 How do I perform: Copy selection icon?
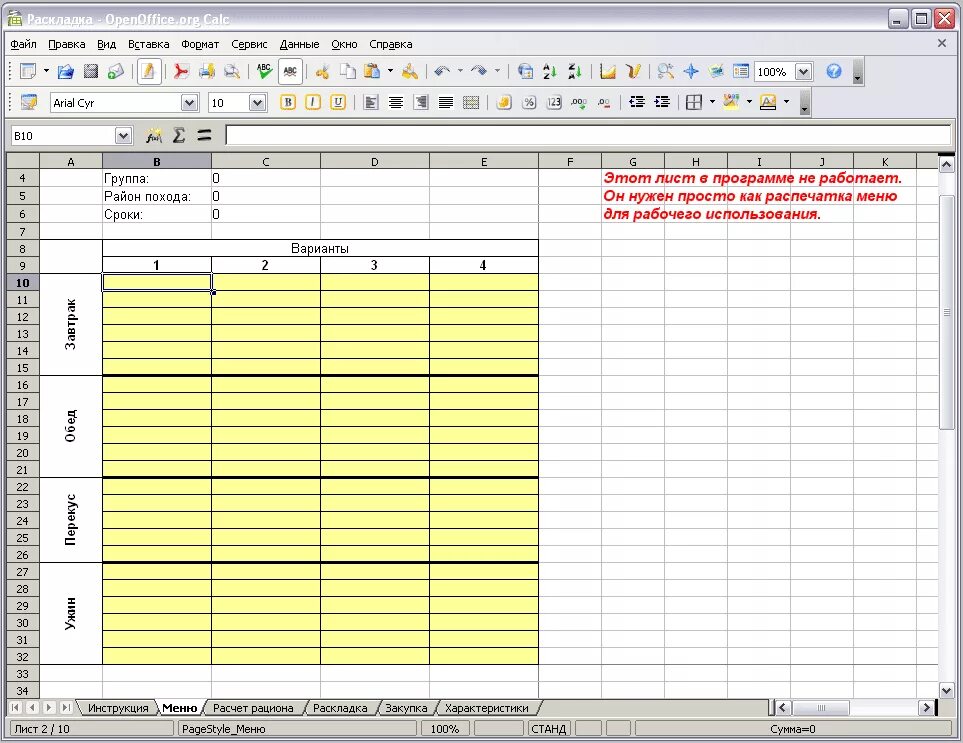348,71
